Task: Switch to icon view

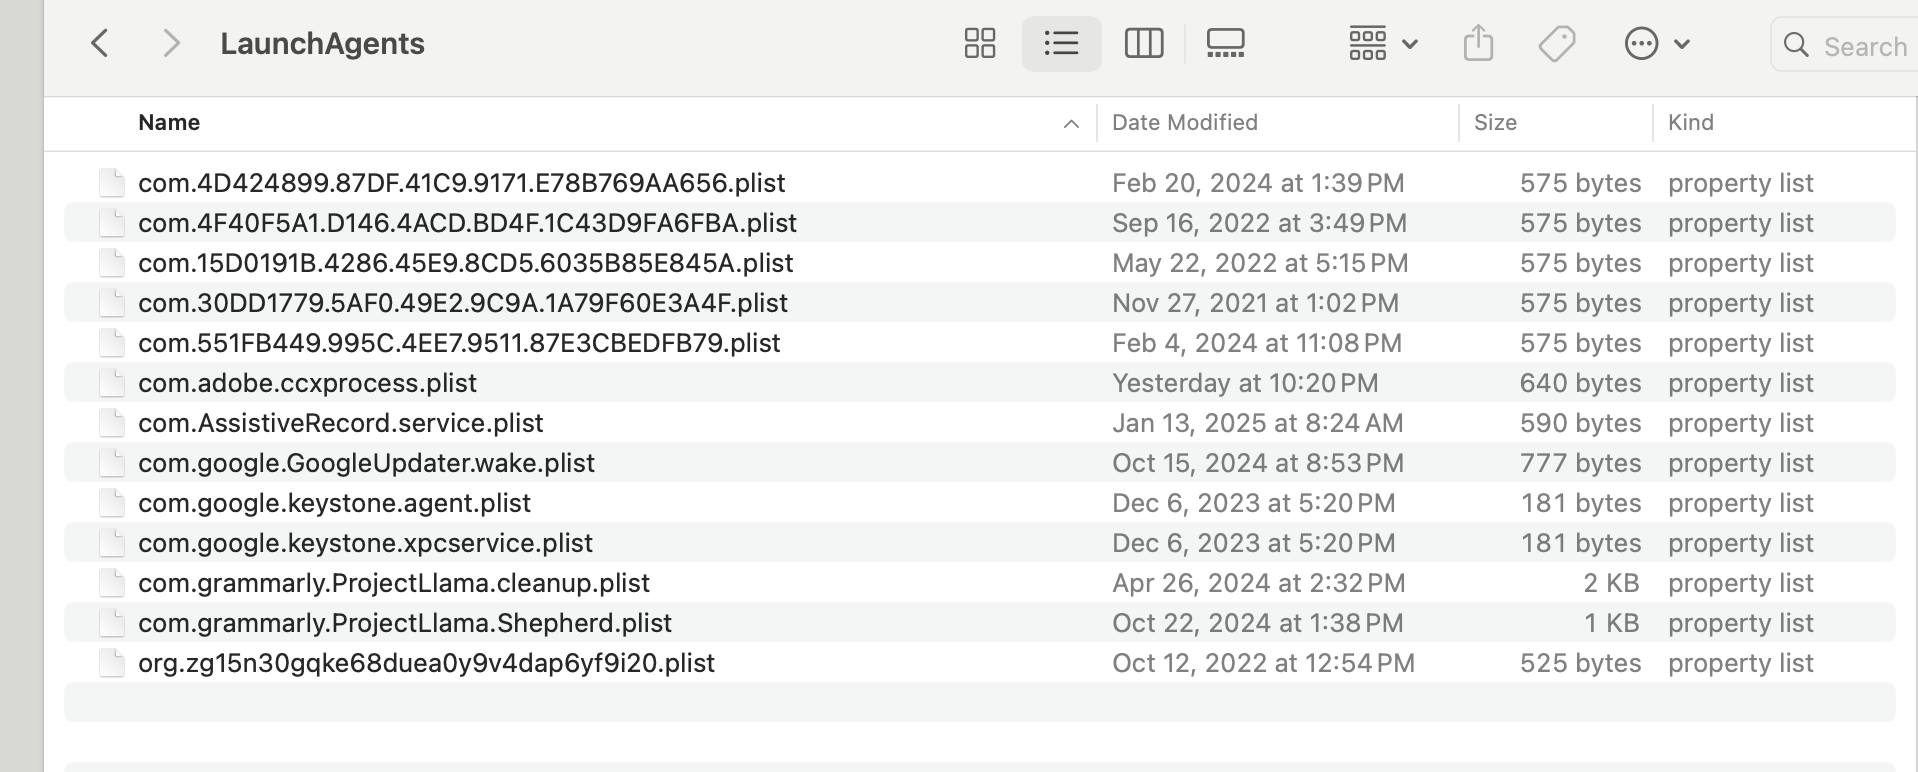Action: (x=979, y=44)
